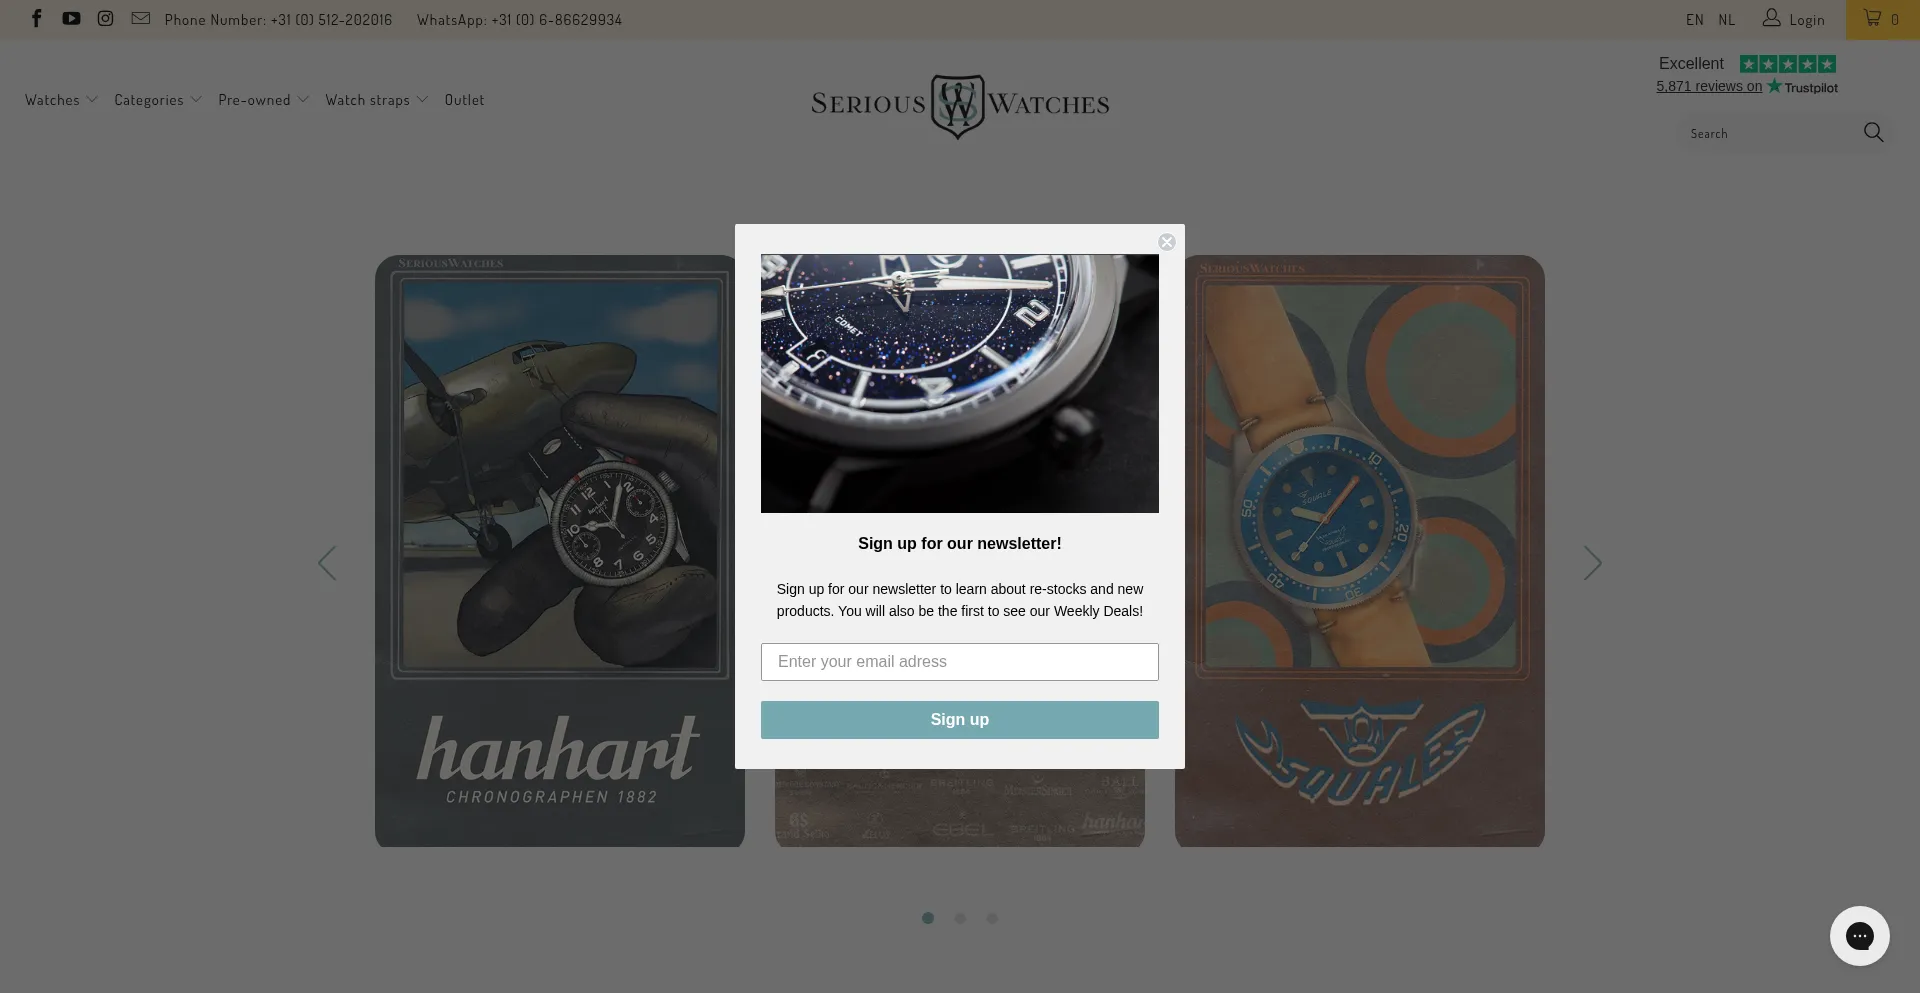Open the YouTube channel icon
The height and width of the screenshot is (993, 1920).
[x=71, y=19]
